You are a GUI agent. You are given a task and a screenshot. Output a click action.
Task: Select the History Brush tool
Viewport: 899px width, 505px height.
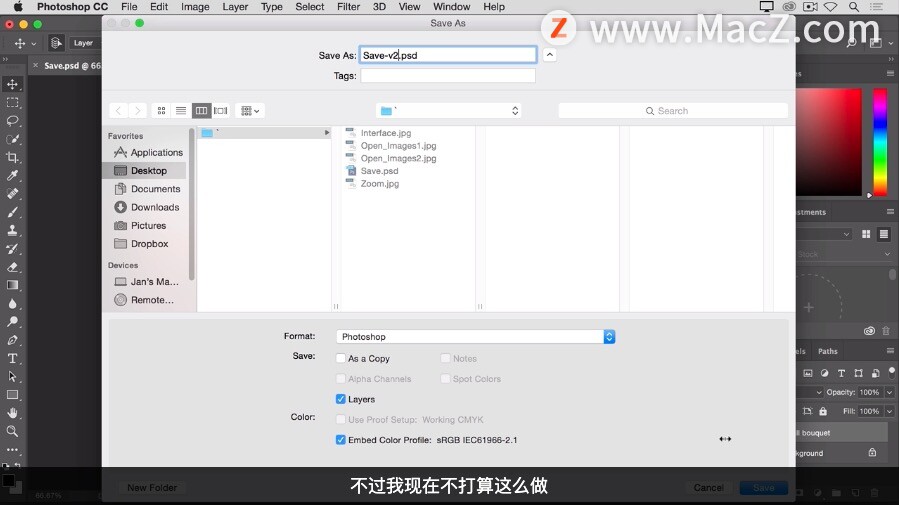click(12, 249)
